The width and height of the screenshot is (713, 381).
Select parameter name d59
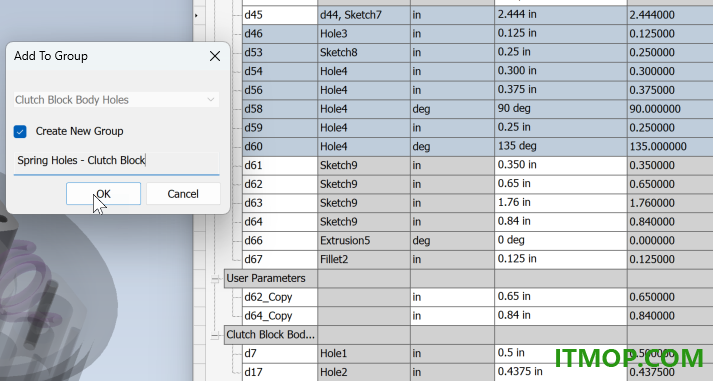pos(280,128)
